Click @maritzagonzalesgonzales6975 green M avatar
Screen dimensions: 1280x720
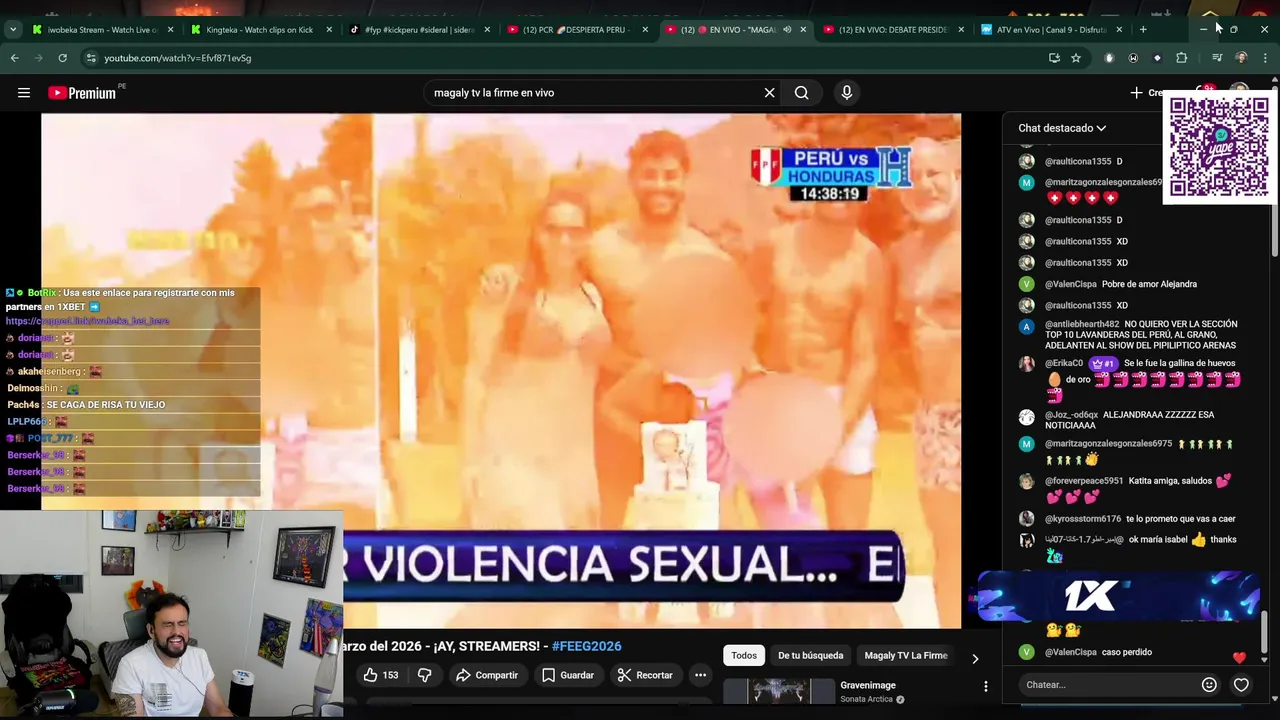pos(1026,443)
